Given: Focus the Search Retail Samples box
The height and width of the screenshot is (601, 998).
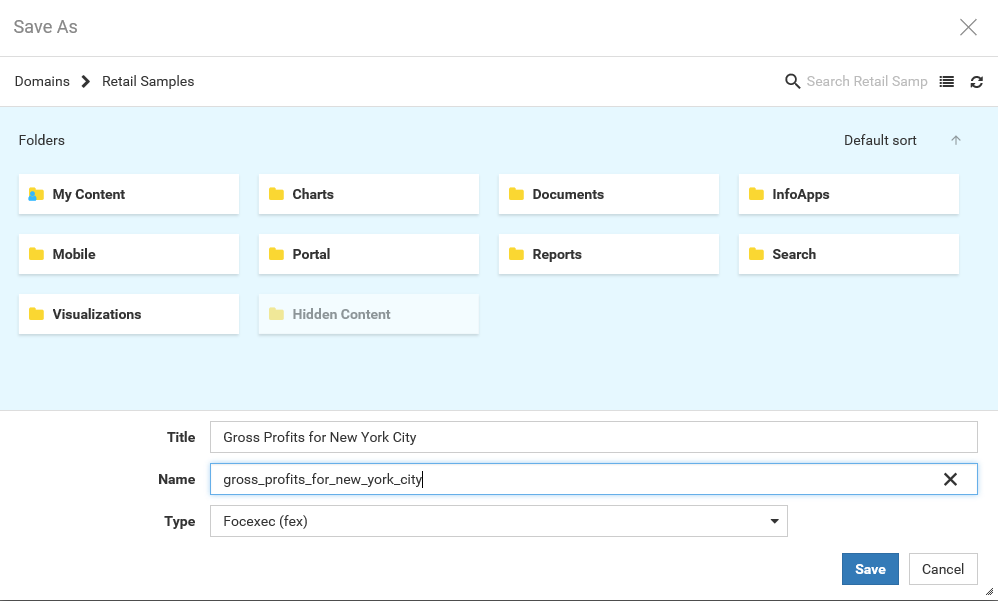Looking at the screenshot, I should 867,81.
